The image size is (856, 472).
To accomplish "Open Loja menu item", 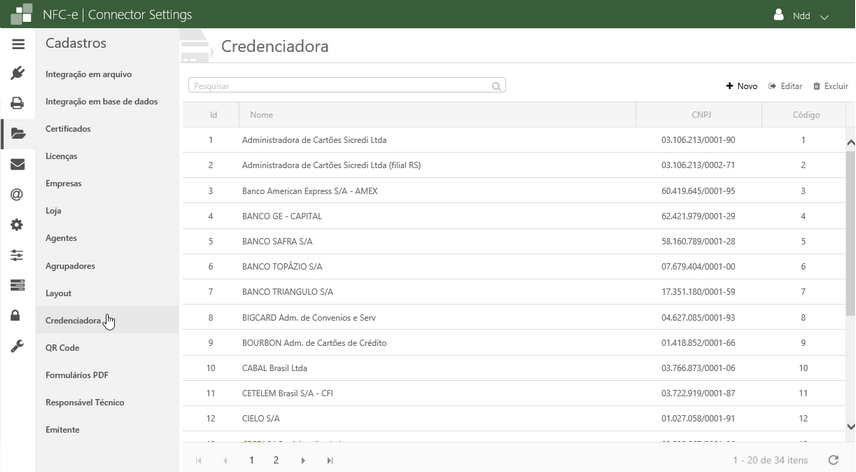I will coord(53,211).
